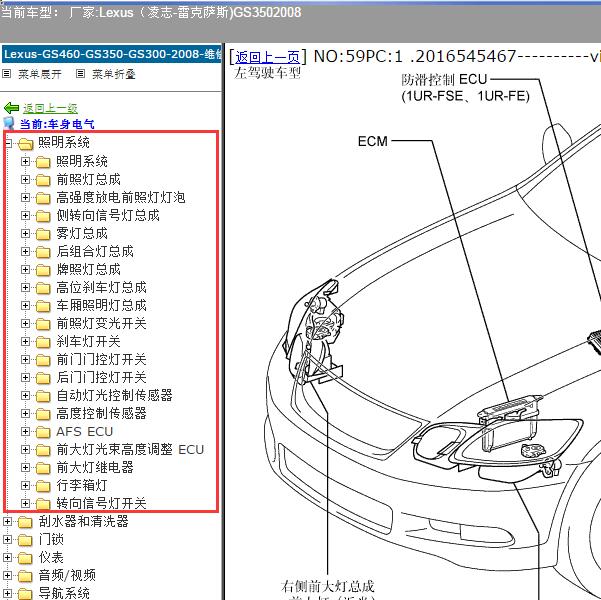Click the icon beside 菜单折叠
This screenshot has width=601, height=600.
pyautogui.click(x=80, y=74)
